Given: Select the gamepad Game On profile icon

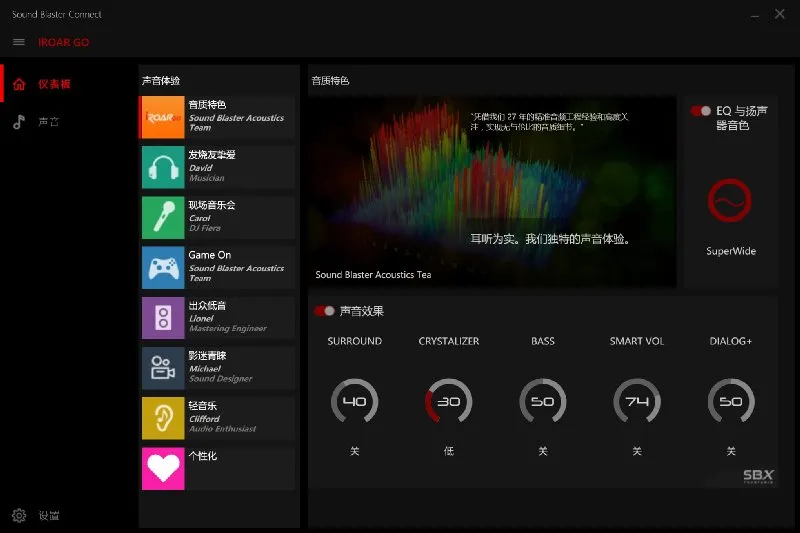Looking at the screenshot, I should 163,268.
